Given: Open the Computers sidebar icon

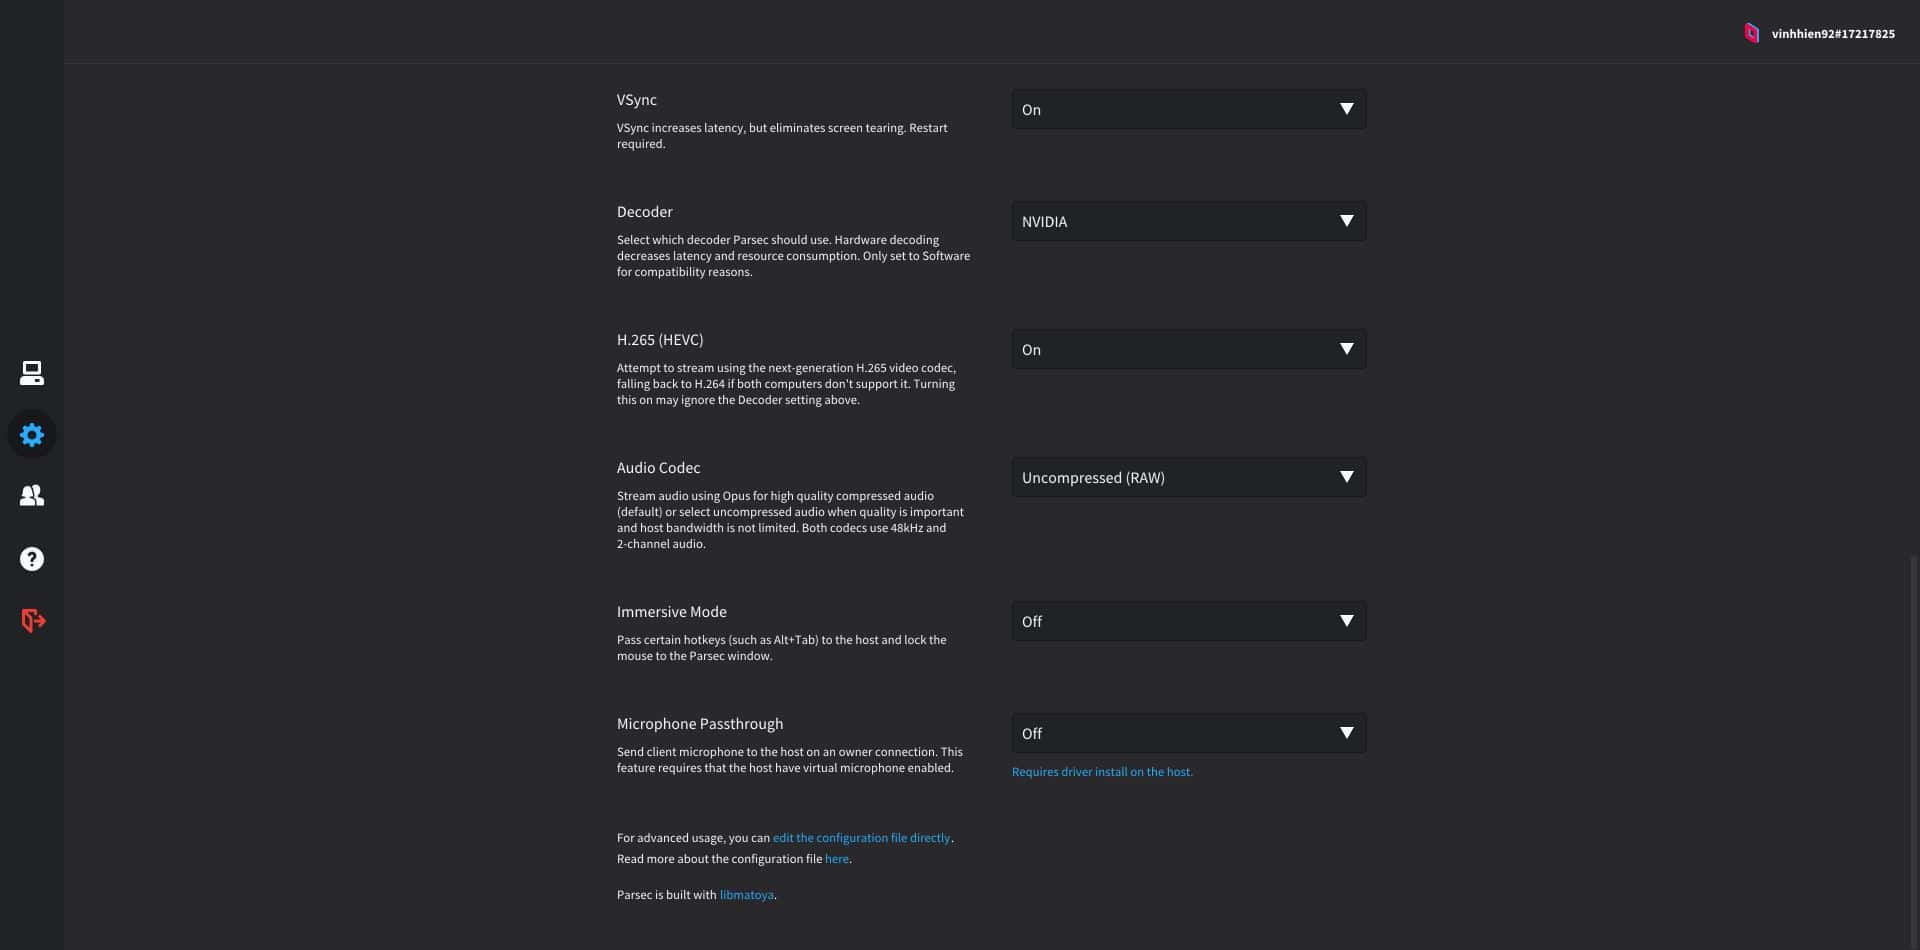Looking at the screenshot, I should coord(32,373).
